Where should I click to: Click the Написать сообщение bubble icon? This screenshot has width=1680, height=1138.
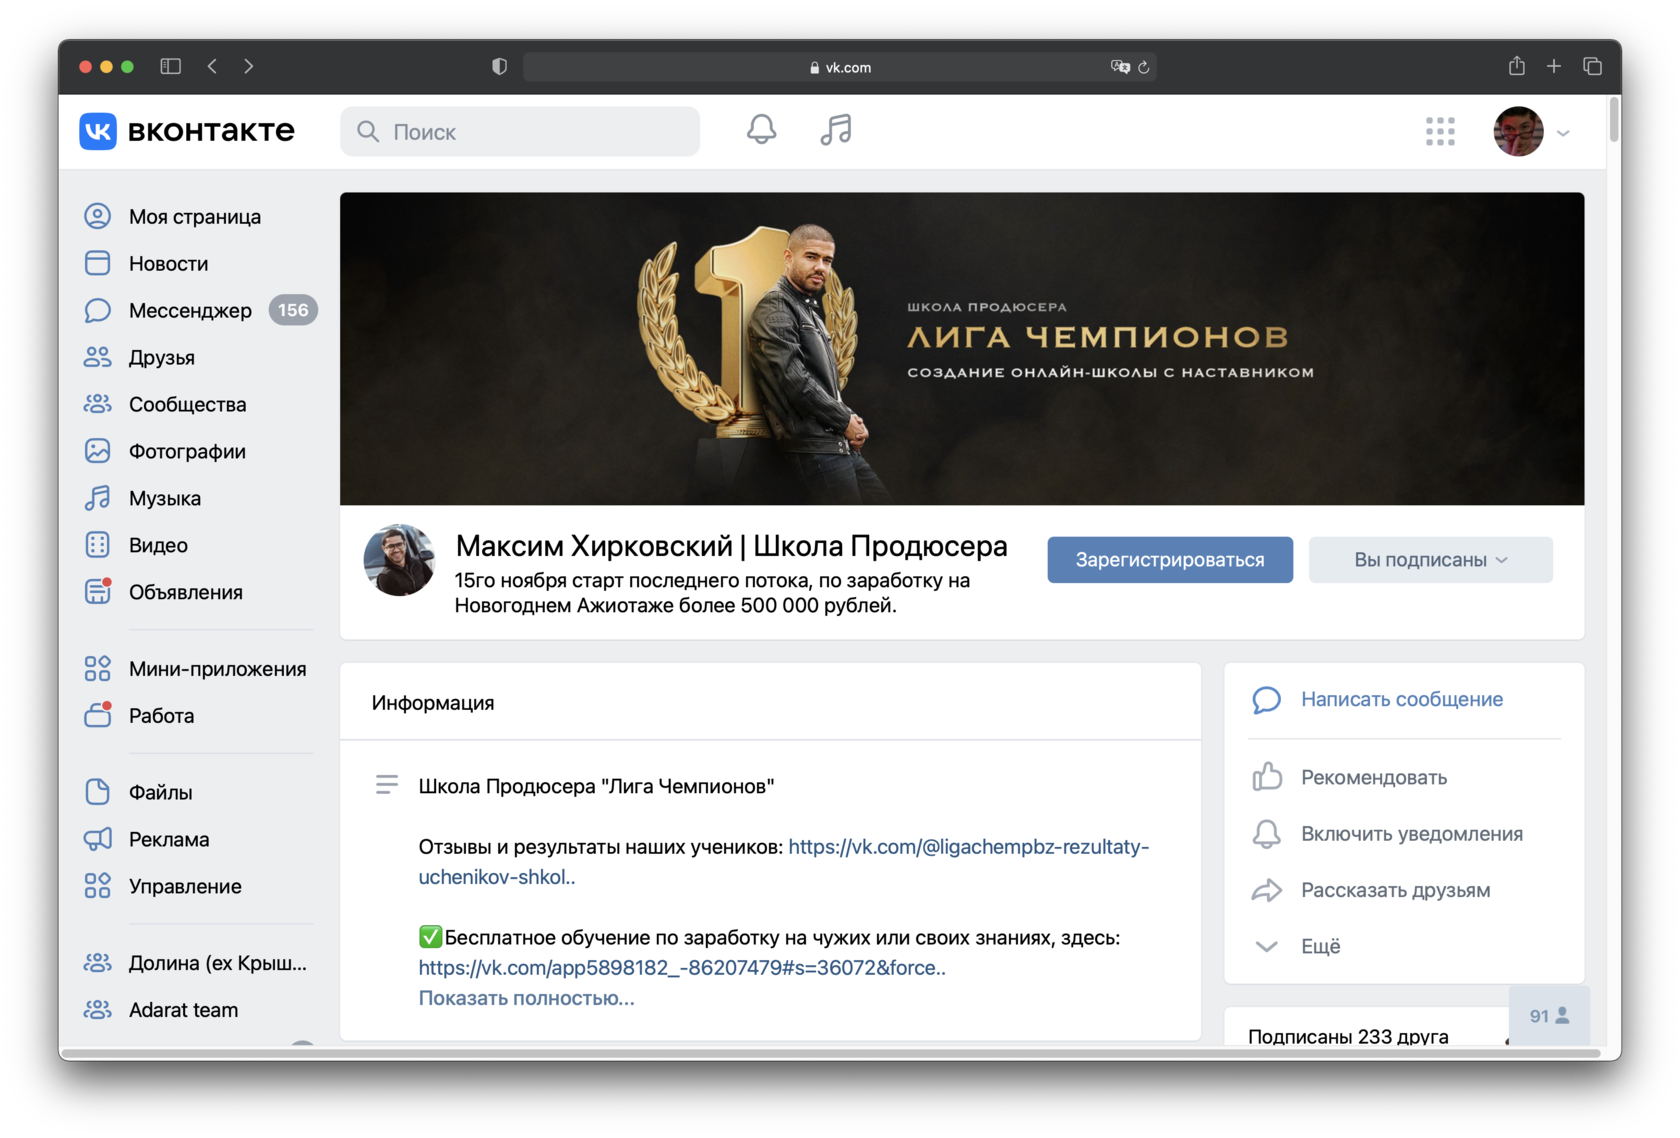(x=1266, y=700)
